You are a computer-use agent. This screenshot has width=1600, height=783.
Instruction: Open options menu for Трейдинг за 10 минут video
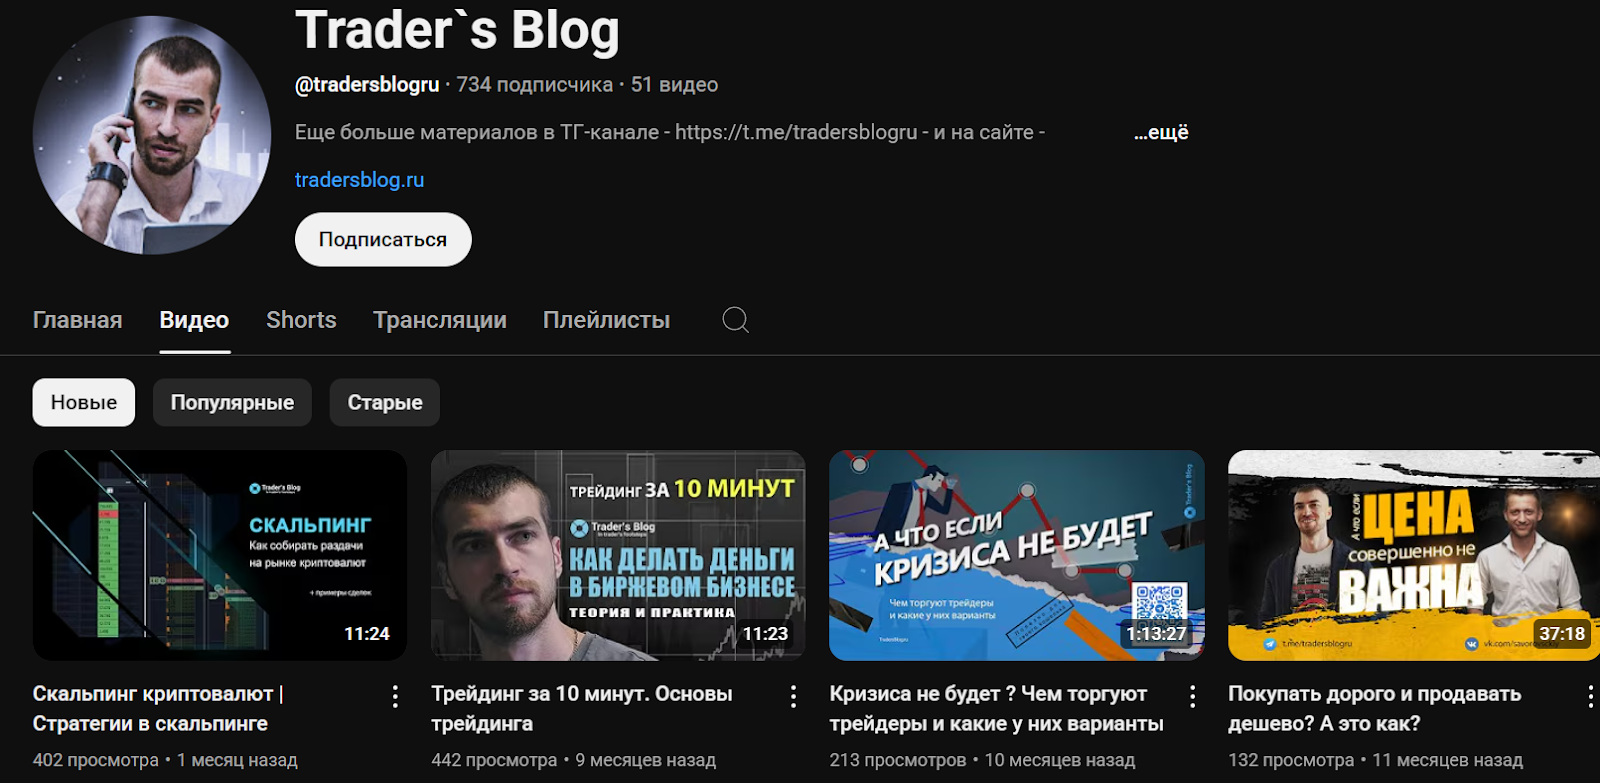pos(793,696)
